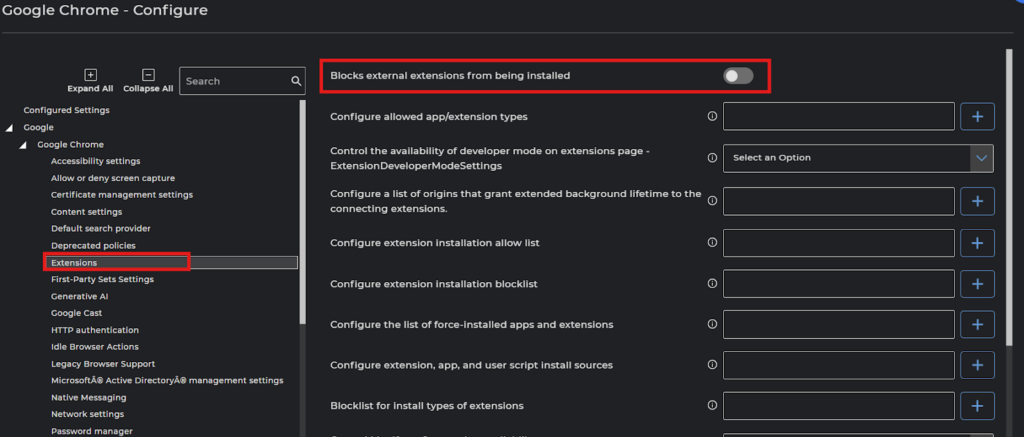Click plus button for allowed app/extension types
The width and height of the screenshot is (1024, 437).
click(977, 117)
